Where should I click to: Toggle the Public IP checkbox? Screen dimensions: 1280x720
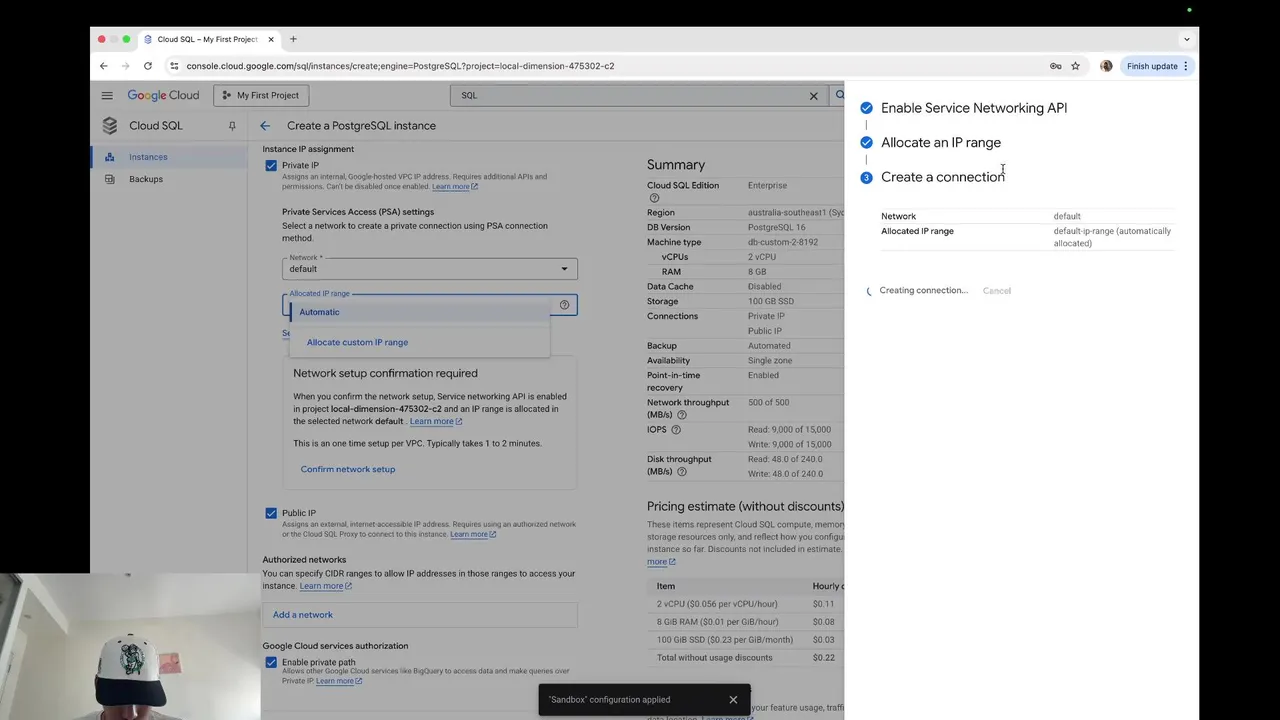coord(271,513)
